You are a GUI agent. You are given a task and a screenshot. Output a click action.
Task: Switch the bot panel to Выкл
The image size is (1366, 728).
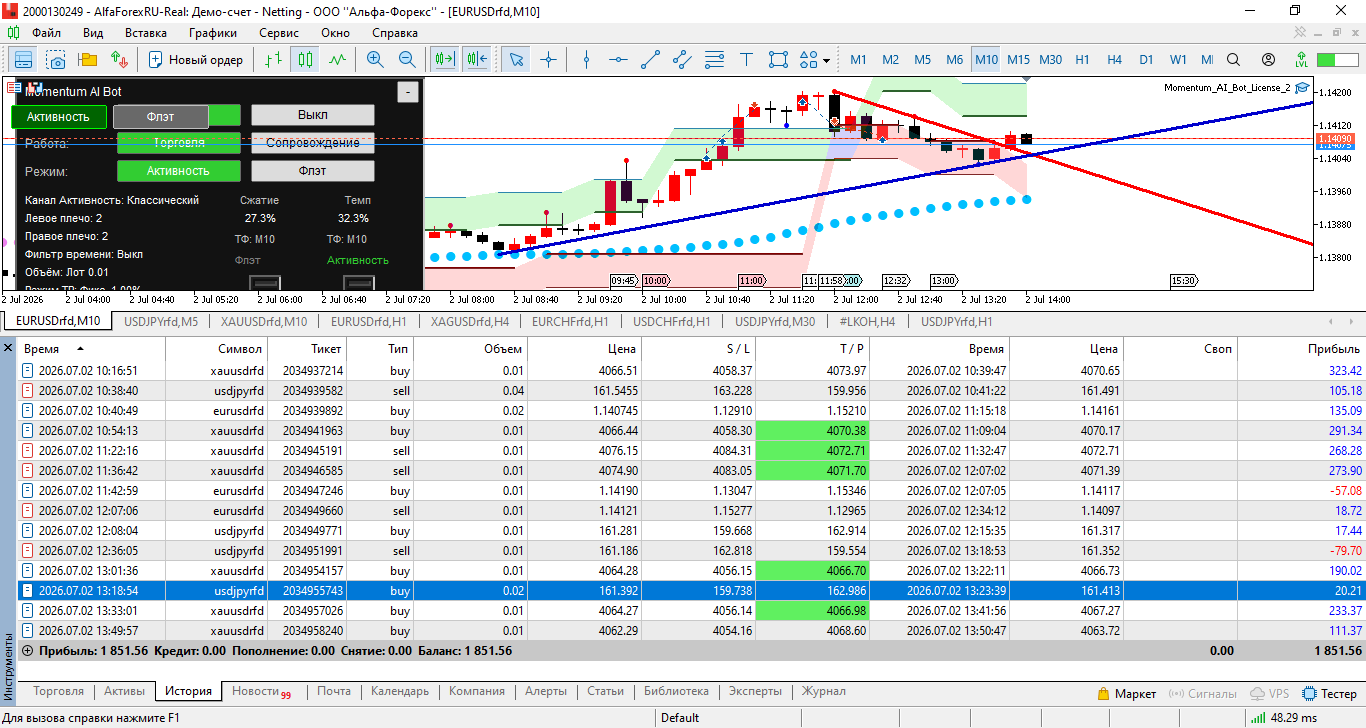pos(312,115)
